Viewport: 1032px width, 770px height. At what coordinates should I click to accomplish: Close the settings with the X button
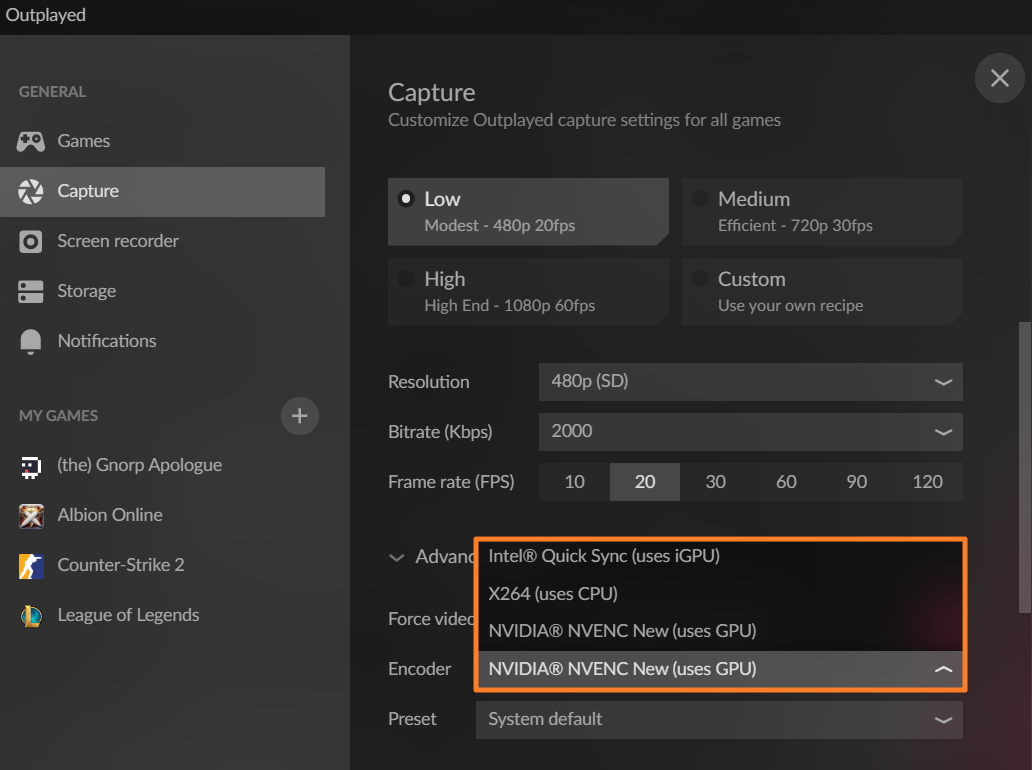[x=1000, y=78]
